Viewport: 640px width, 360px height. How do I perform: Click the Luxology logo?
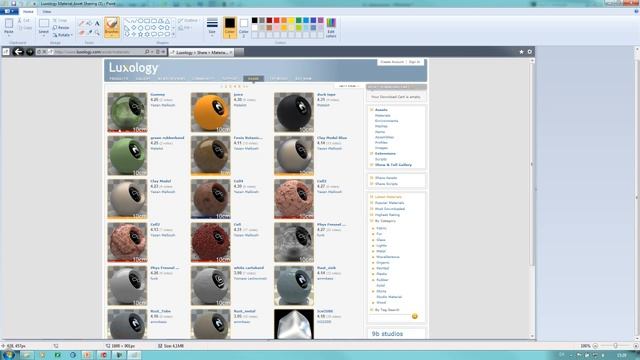point(133,68)
